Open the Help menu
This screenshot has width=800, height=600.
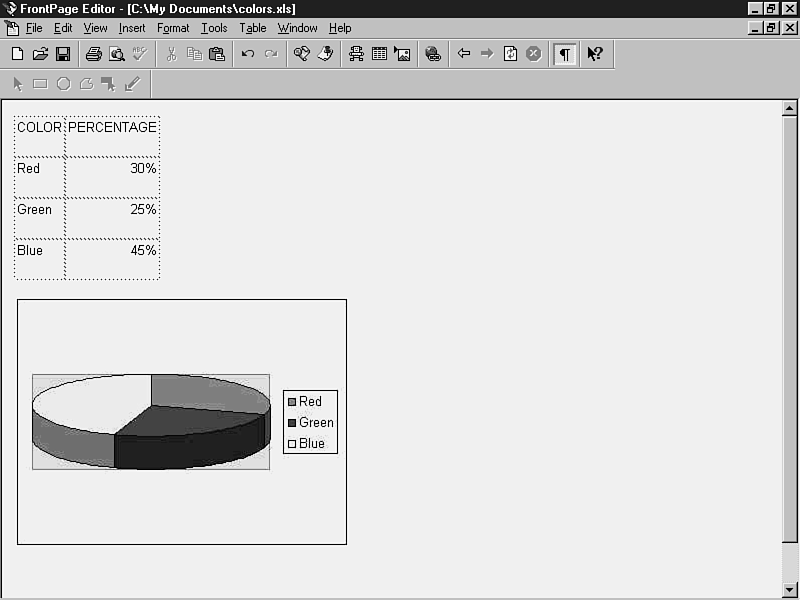[340, 28]
